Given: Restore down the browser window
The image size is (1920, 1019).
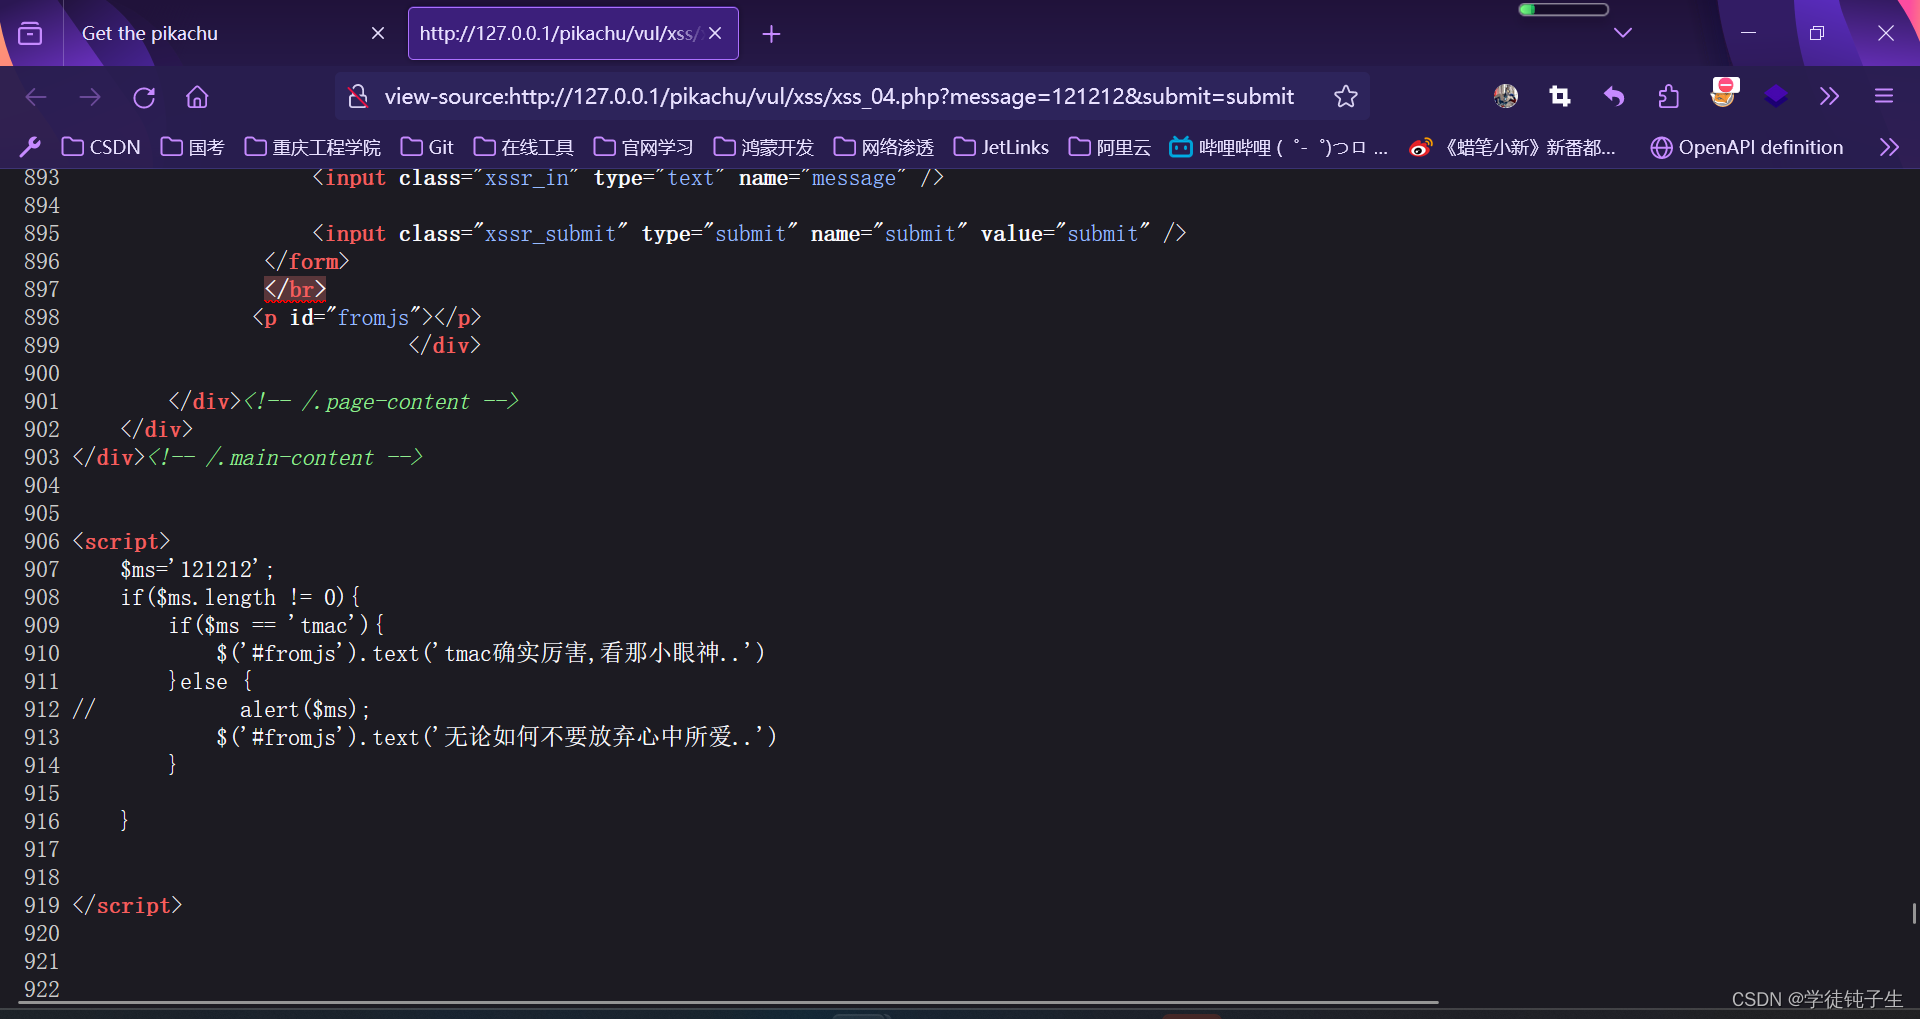Looking at the screenshot, I should pos(1817,33).
